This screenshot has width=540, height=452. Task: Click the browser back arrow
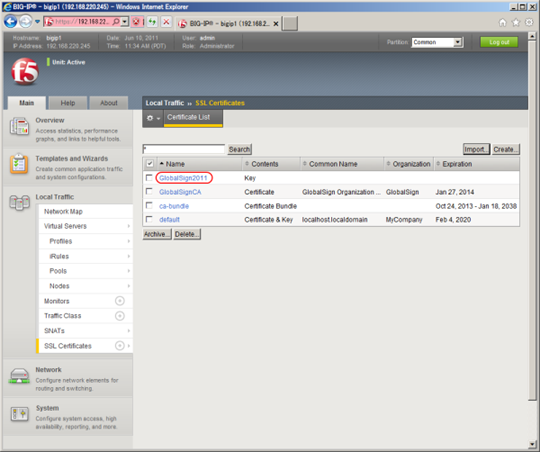point(10,22)
